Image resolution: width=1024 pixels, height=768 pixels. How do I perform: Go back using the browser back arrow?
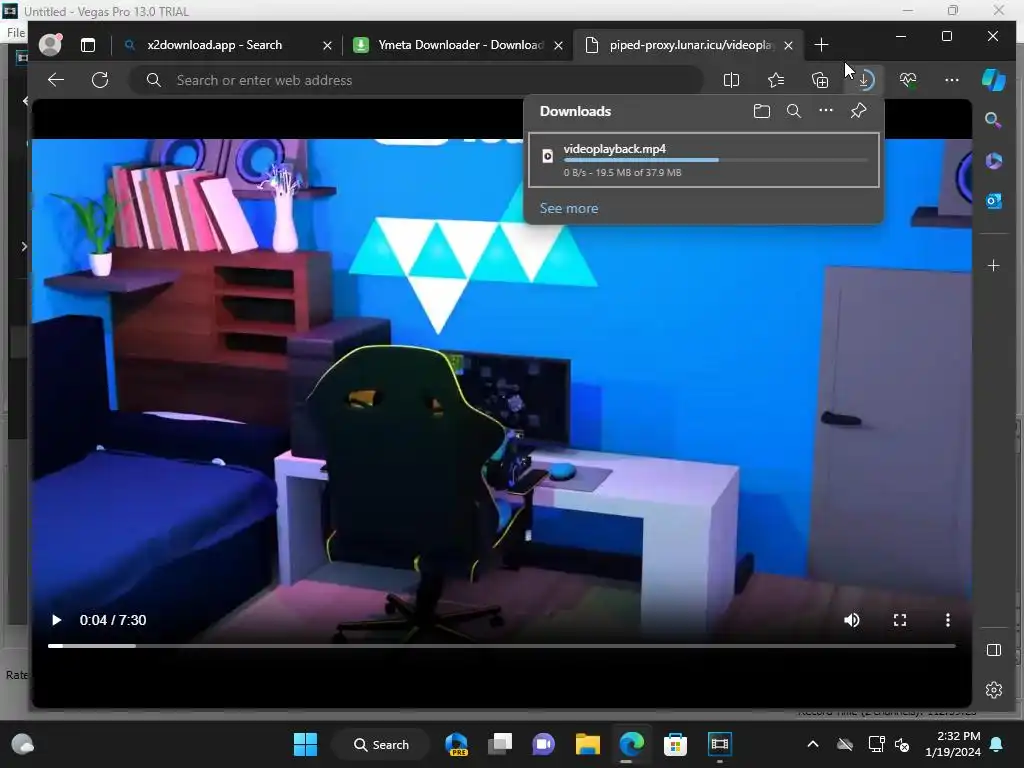tap(56, 80)
